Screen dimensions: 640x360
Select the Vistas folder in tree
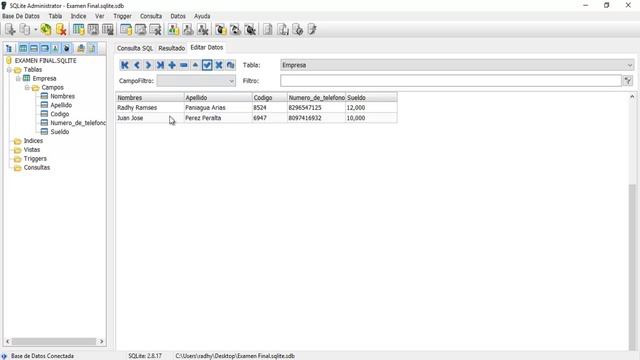(32, 150)
